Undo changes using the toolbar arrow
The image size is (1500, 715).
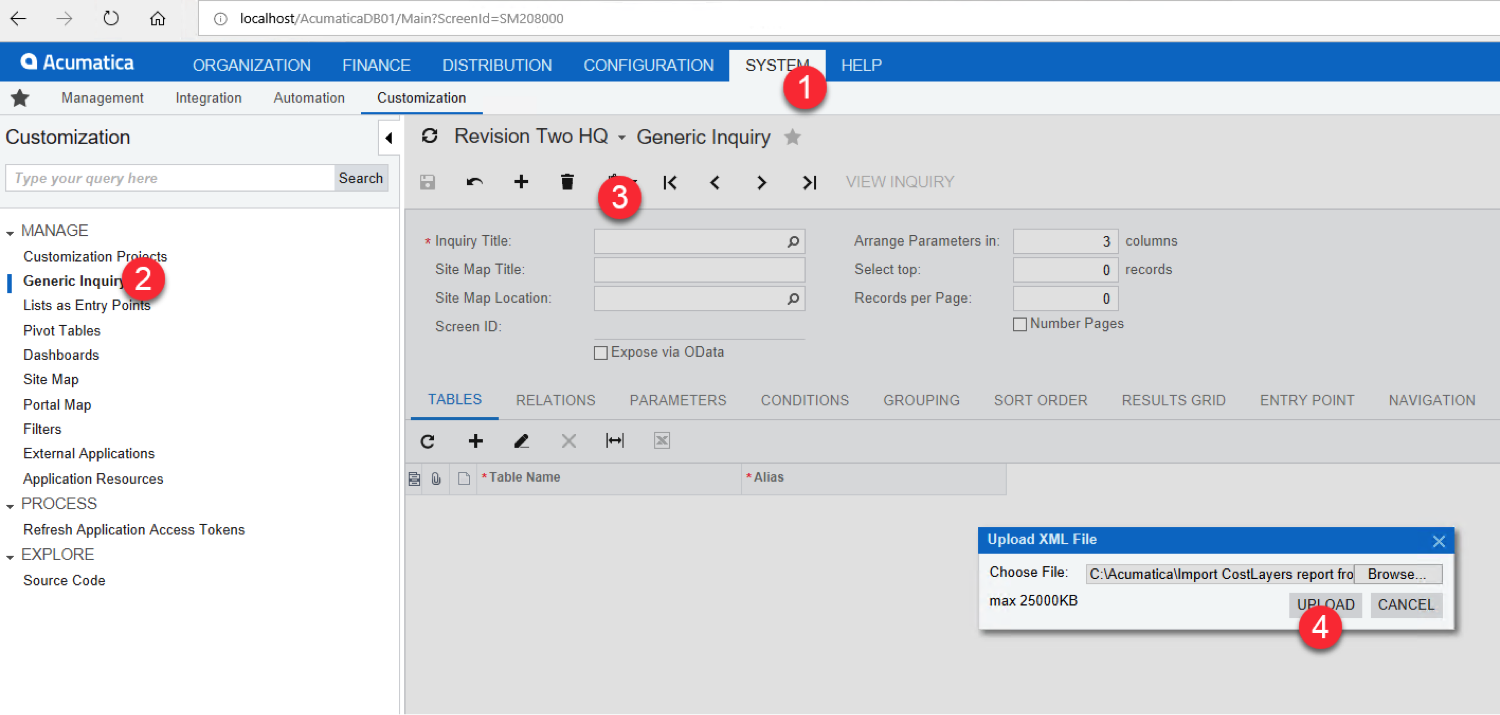[474, 182]
